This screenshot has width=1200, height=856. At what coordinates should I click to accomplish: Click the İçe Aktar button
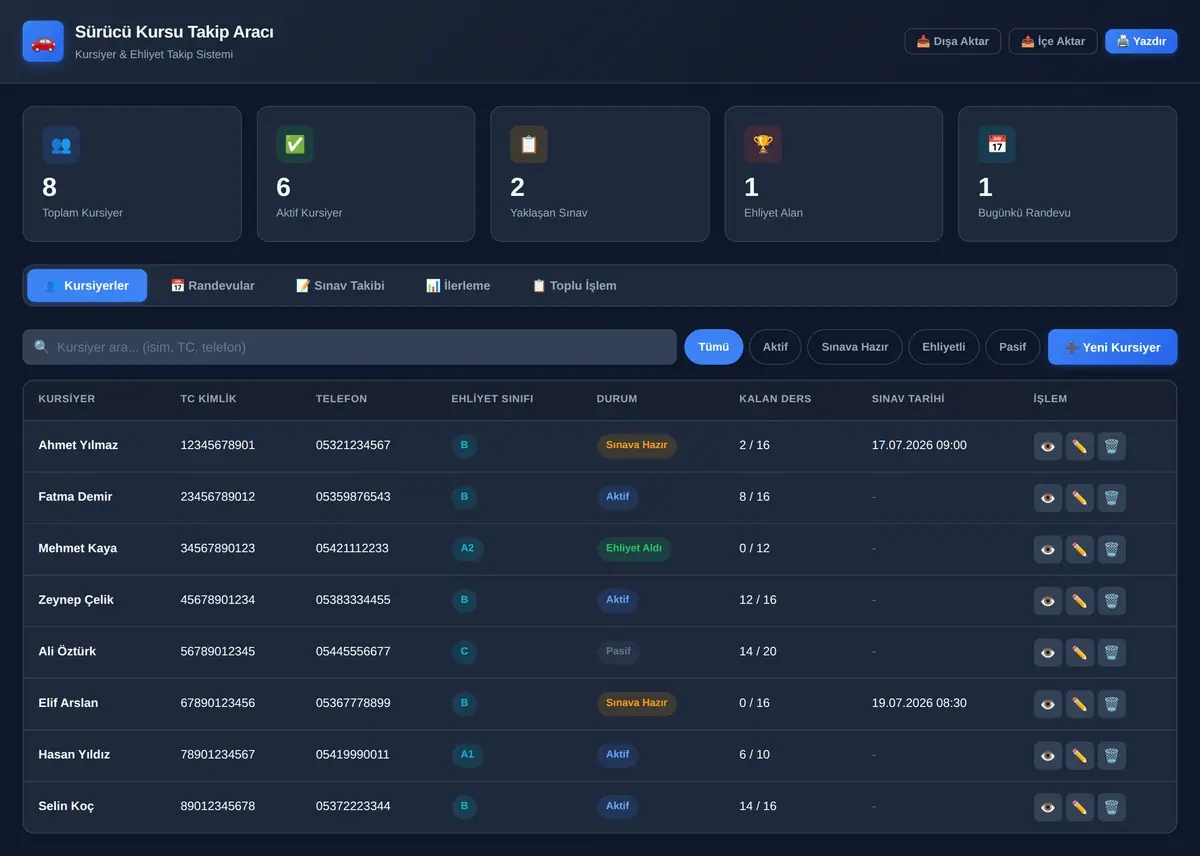tap(1053, 41)
